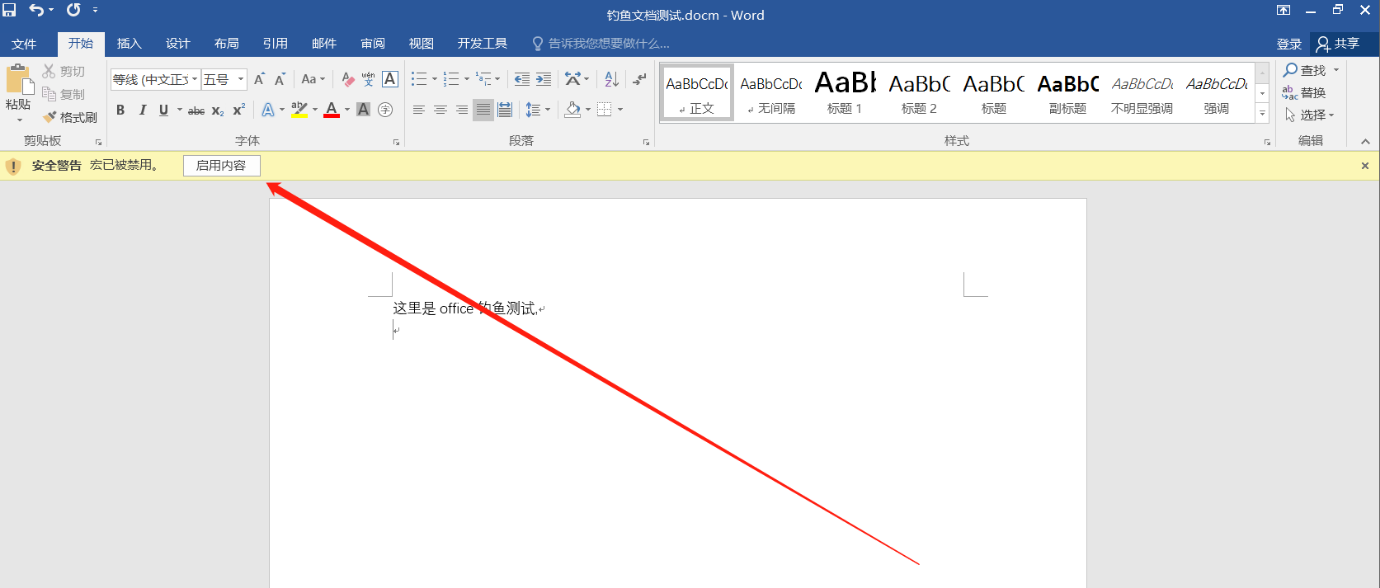Apply paragraph shading with the paint bucket
1380x588 pixels.
[573, 110]
